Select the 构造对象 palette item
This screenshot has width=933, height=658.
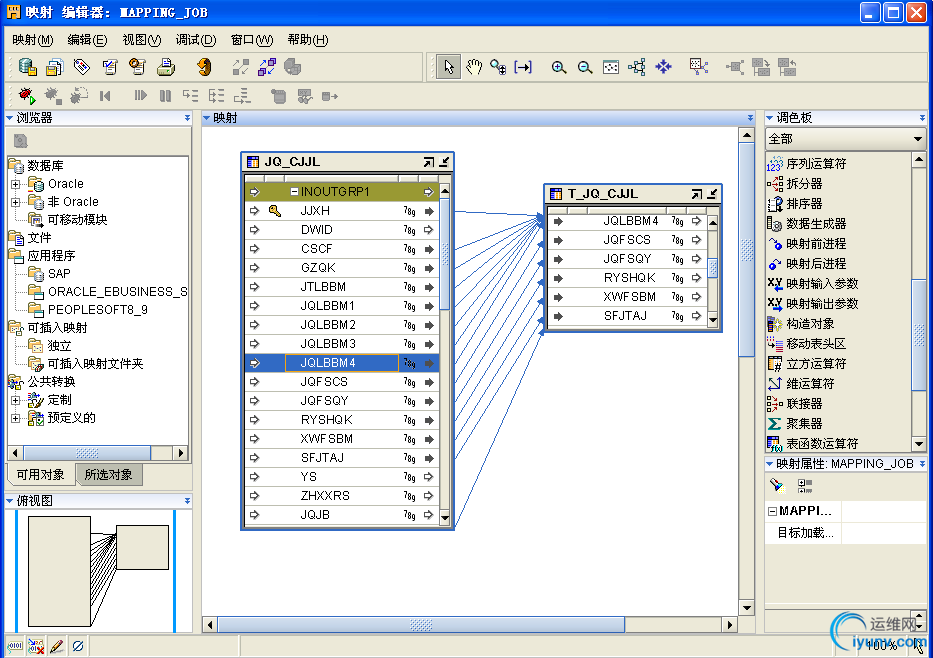[801, 324]
